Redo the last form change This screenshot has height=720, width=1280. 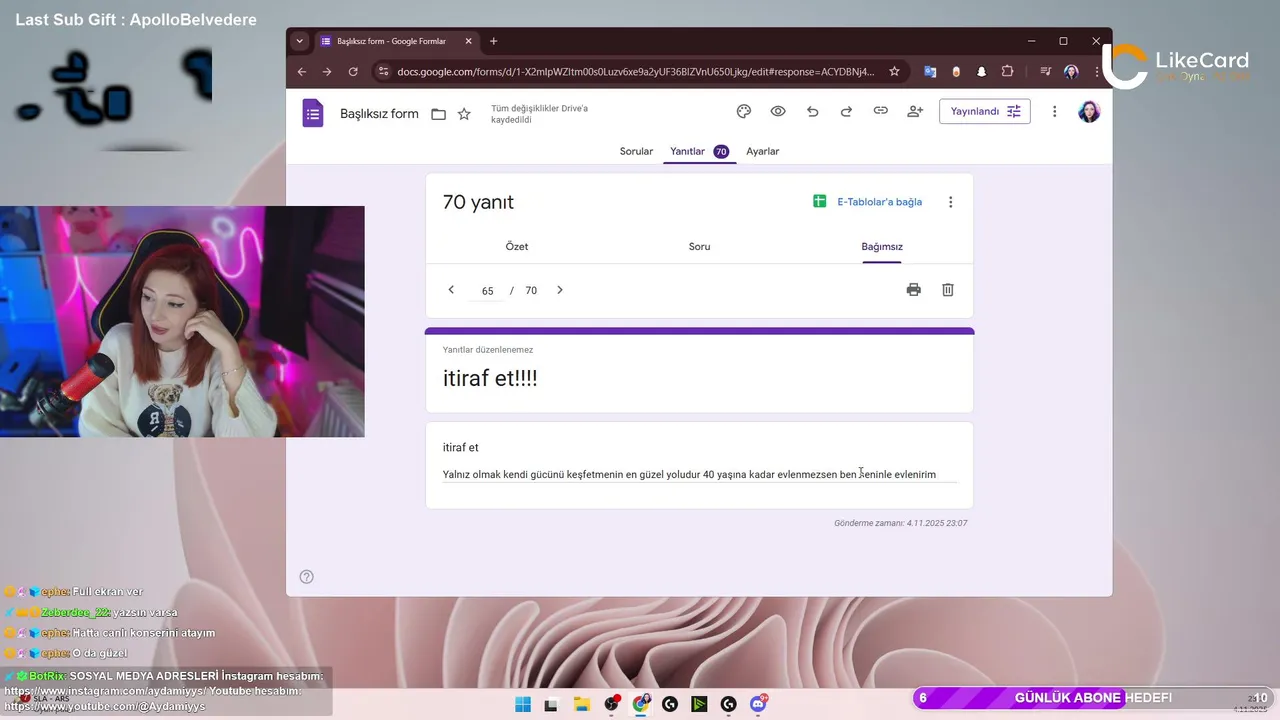[846, 111]
